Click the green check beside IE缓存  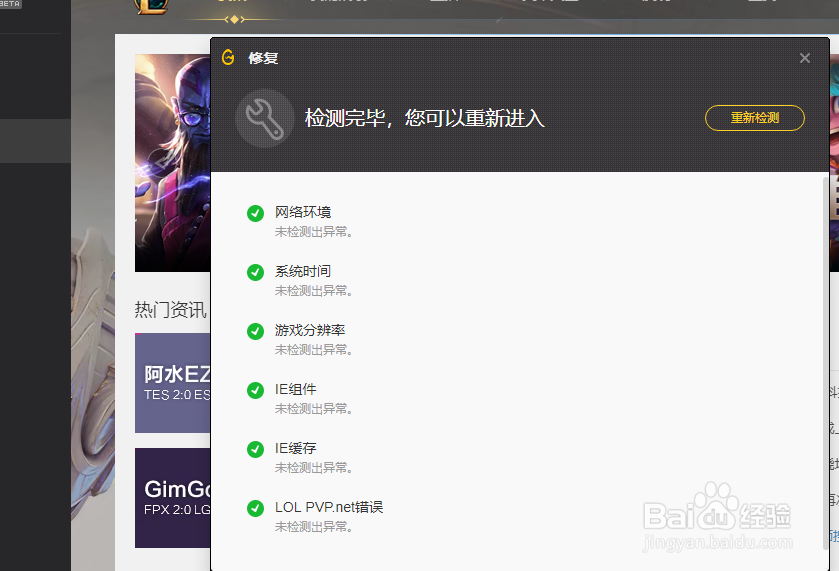255,449
